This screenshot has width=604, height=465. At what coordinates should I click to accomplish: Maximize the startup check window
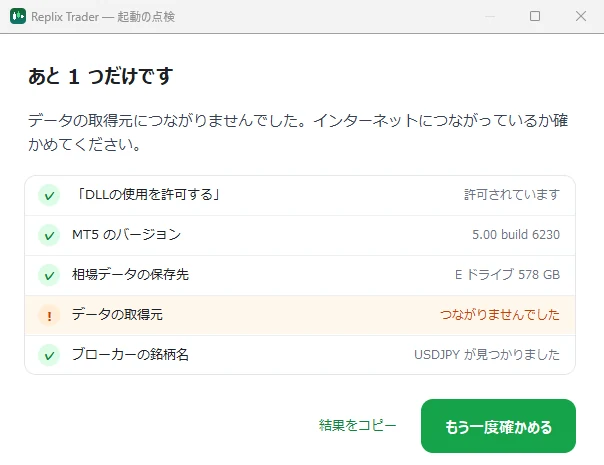[535, 16]
